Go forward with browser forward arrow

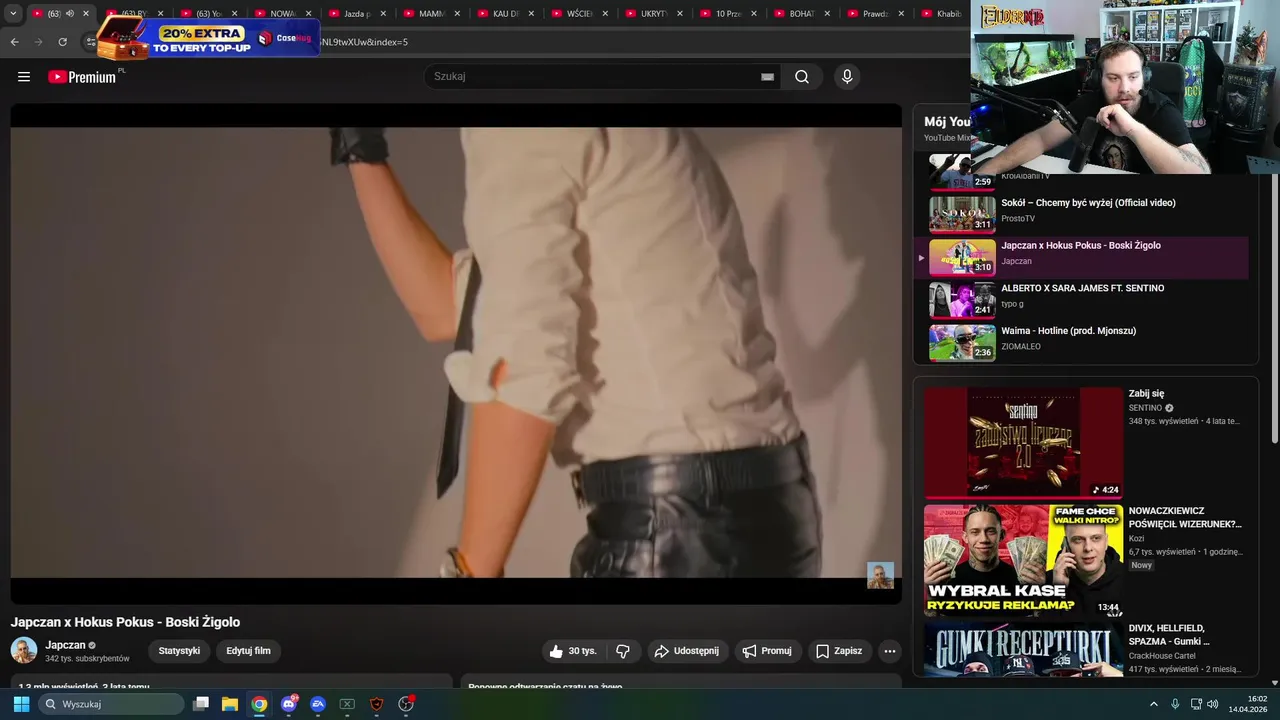point(38,42)
